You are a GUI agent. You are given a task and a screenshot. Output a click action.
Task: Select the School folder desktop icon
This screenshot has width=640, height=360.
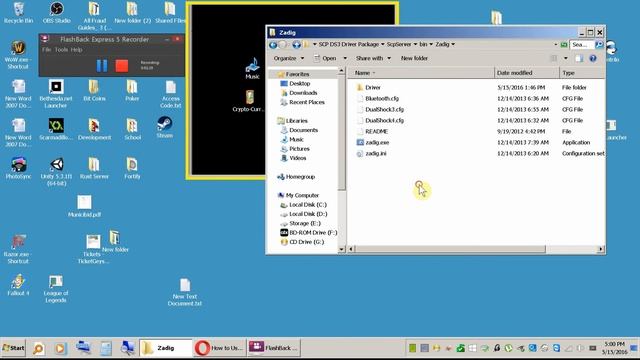click(132, 129)
